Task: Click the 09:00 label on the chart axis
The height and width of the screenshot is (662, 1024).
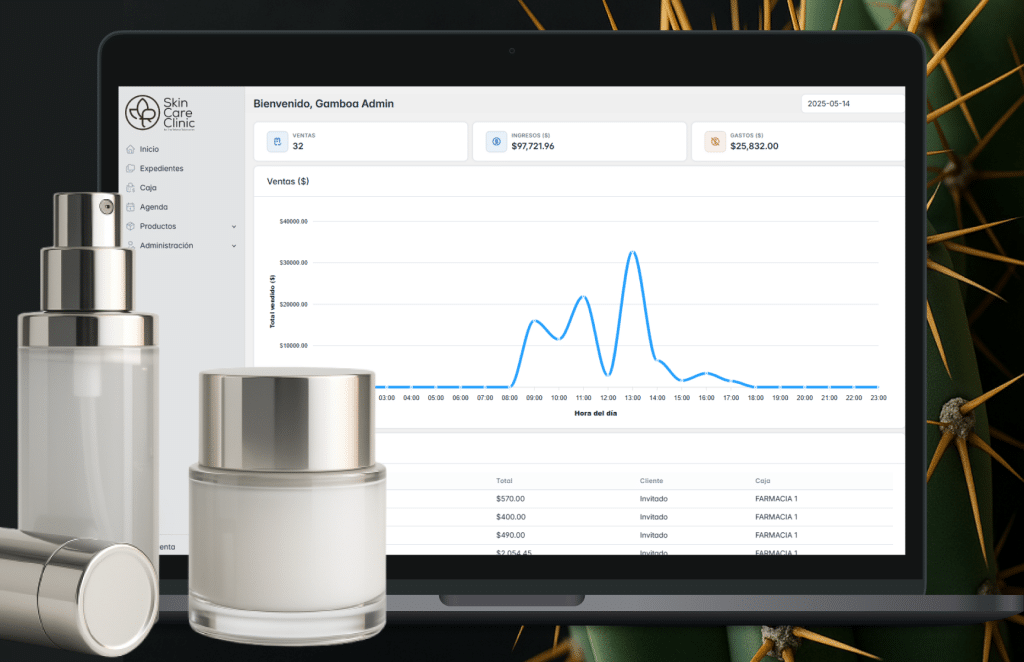Action: 534,398
